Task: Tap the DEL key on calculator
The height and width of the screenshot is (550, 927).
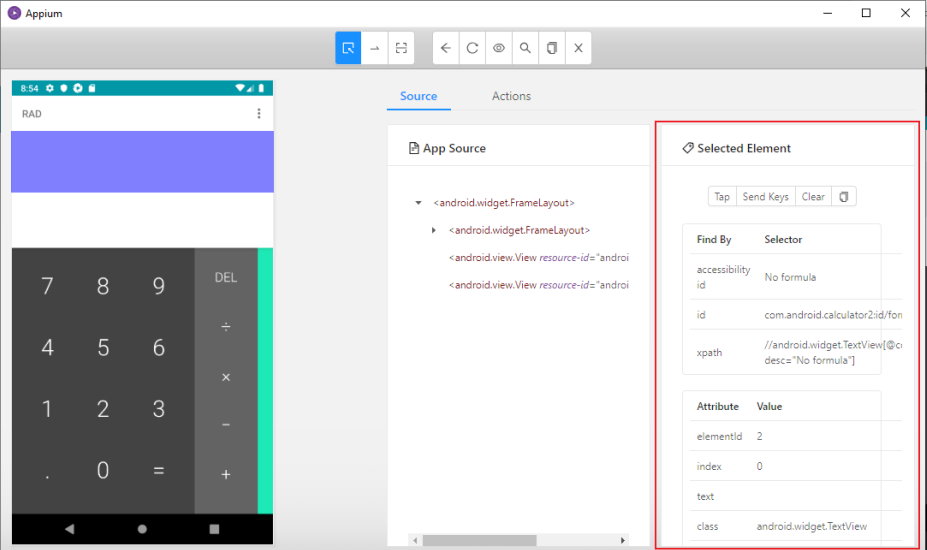Action: [226, 277]
